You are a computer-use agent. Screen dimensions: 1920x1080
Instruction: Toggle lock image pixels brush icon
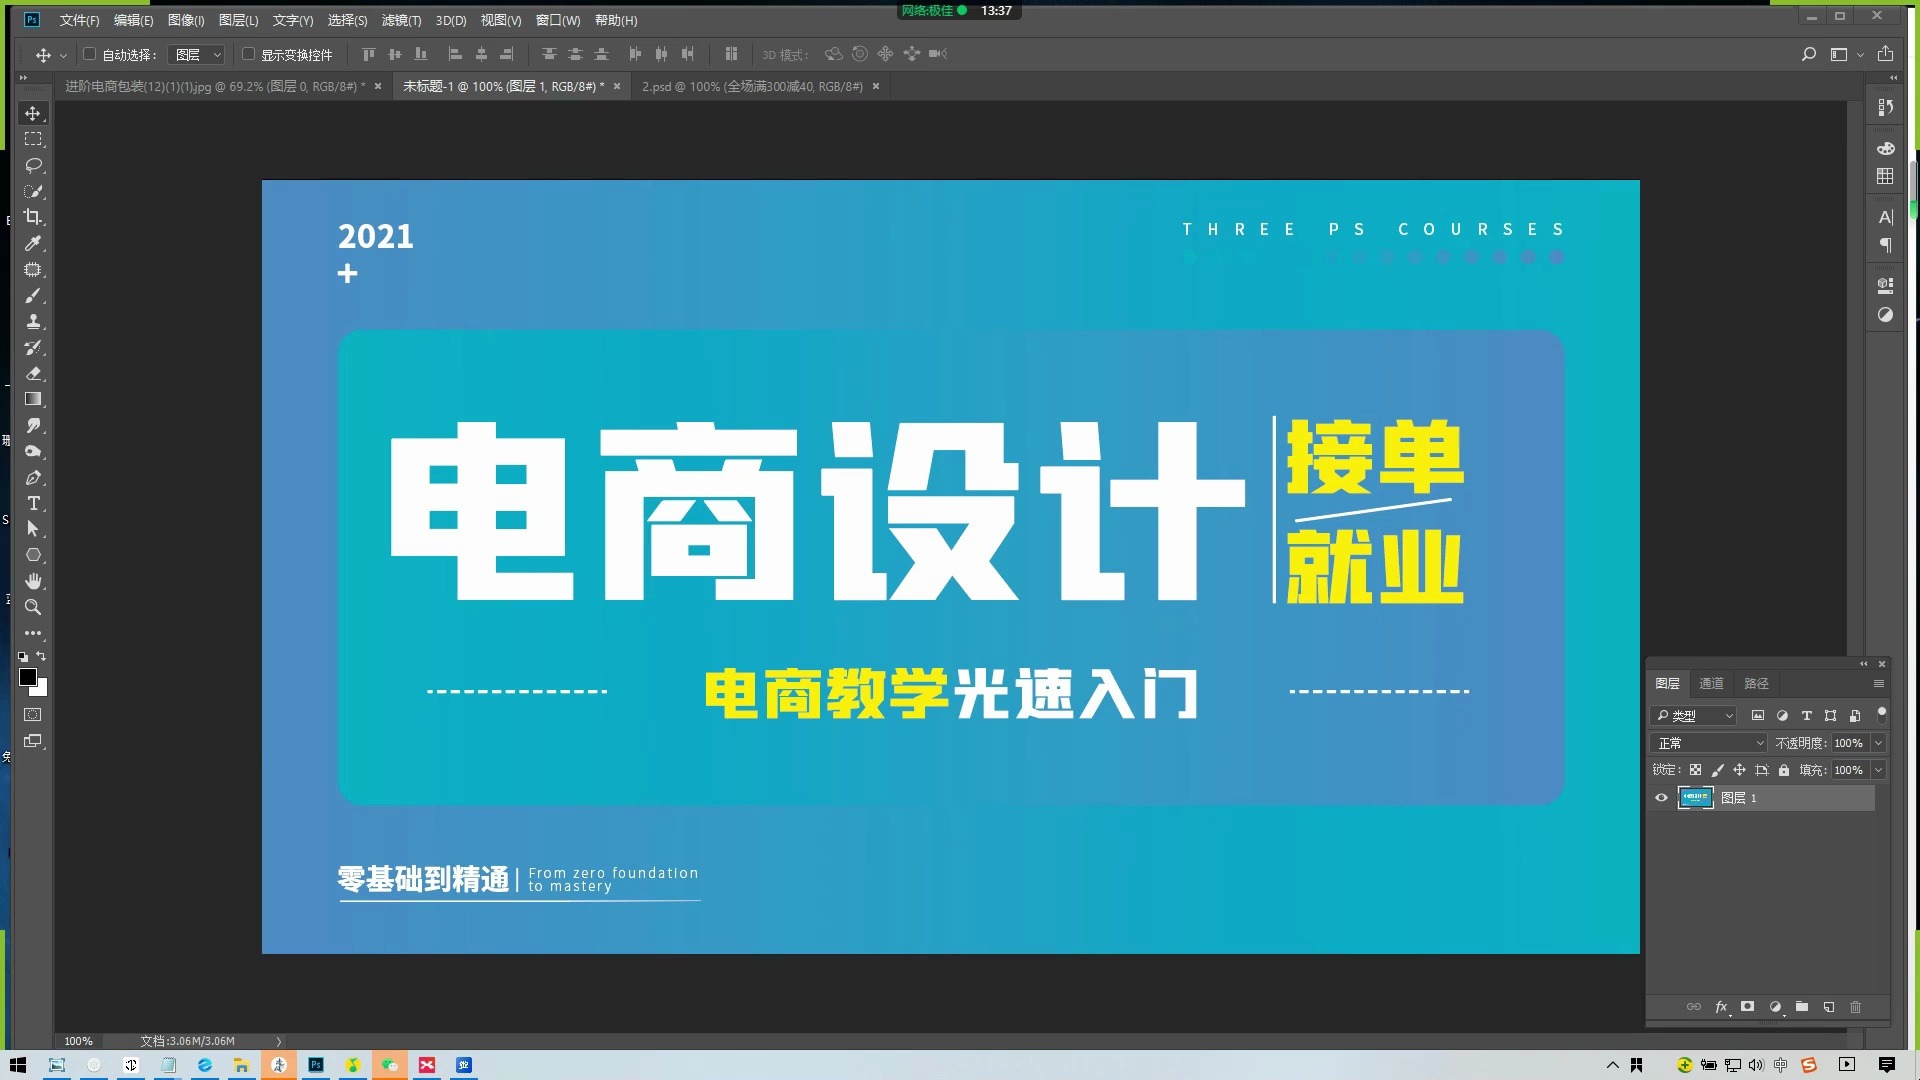click(1717, 770)
